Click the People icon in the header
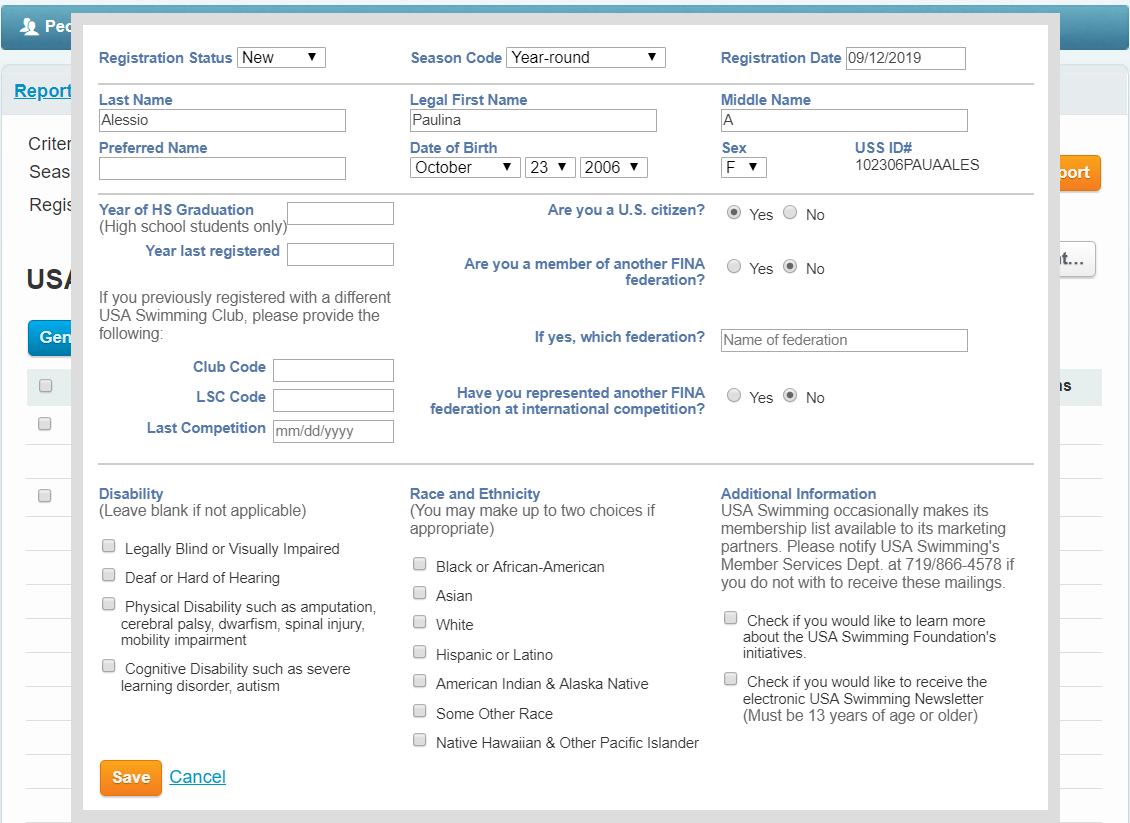The width and height of the screenshot is (1130, 823). point(29,27)
